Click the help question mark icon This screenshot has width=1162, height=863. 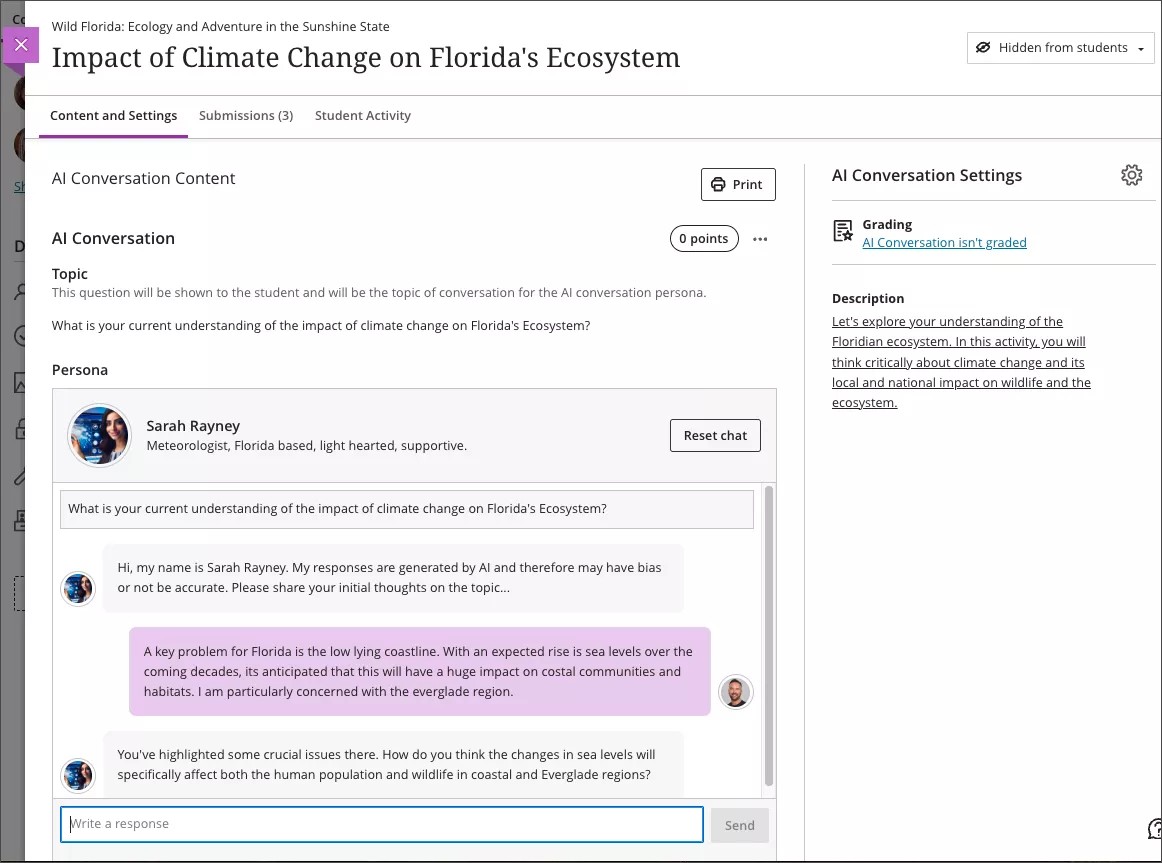tap(1156, 829)
